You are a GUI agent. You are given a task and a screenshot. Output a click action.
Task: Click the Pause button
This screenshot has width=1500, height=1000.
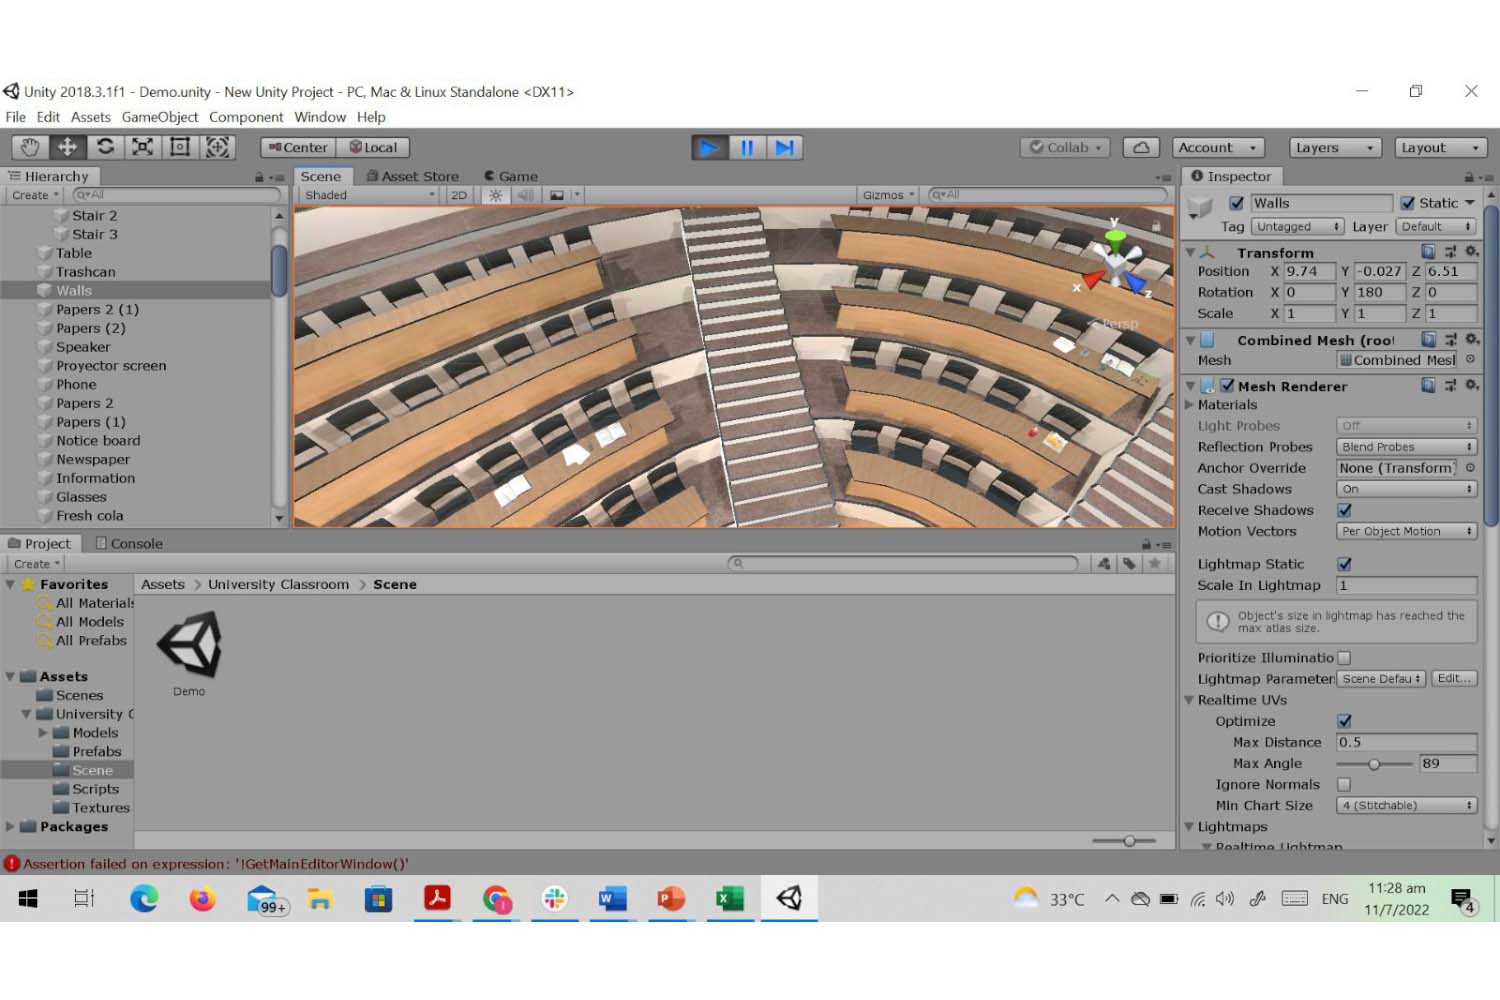point(746,148)
